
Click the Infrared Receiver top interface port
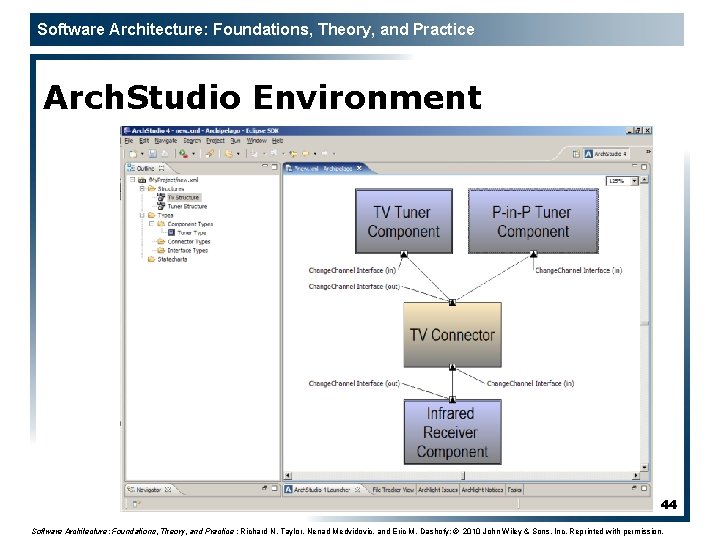tap(452, 399)
